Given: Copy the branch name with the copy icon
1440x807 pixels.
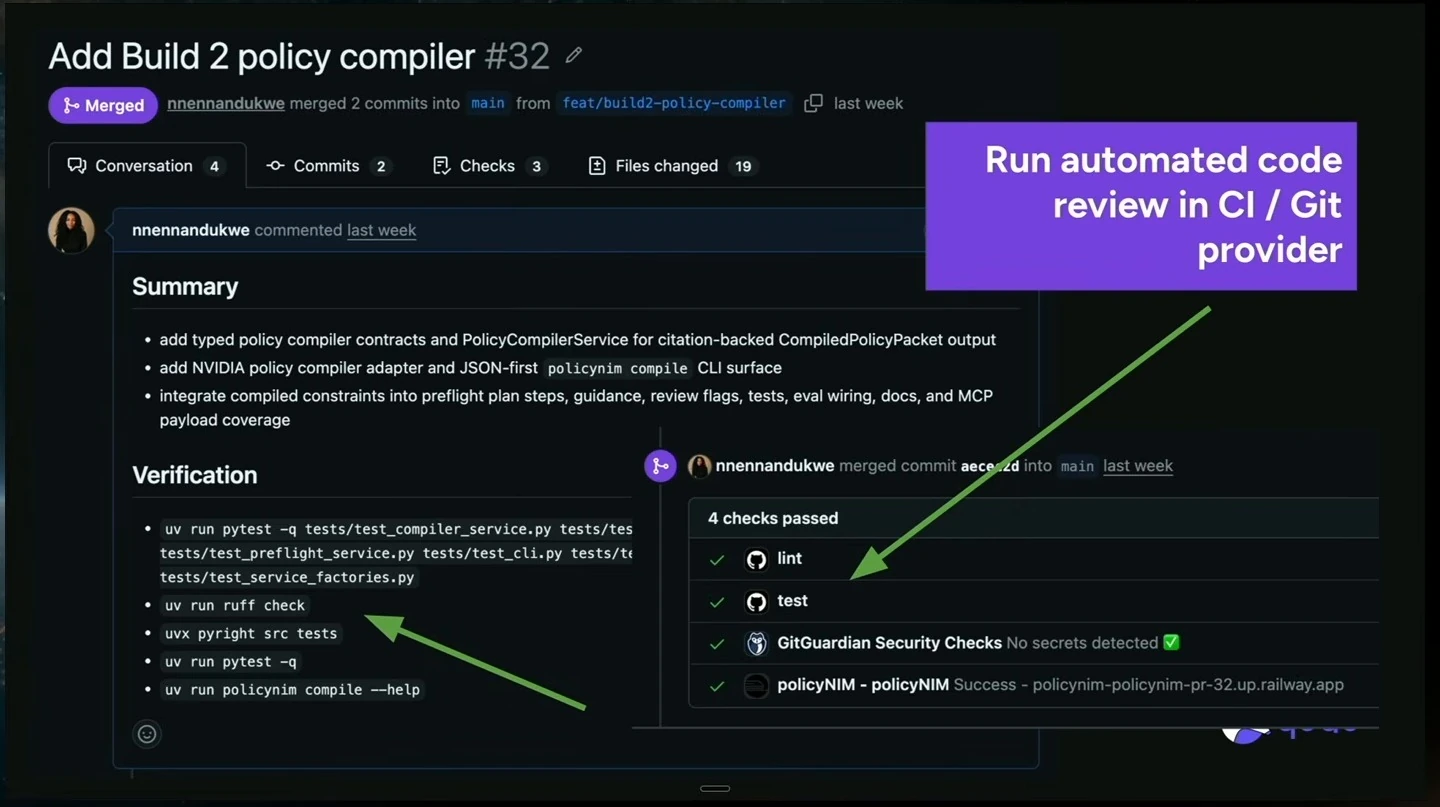Looking at the screenshot, I should point(814,103).
